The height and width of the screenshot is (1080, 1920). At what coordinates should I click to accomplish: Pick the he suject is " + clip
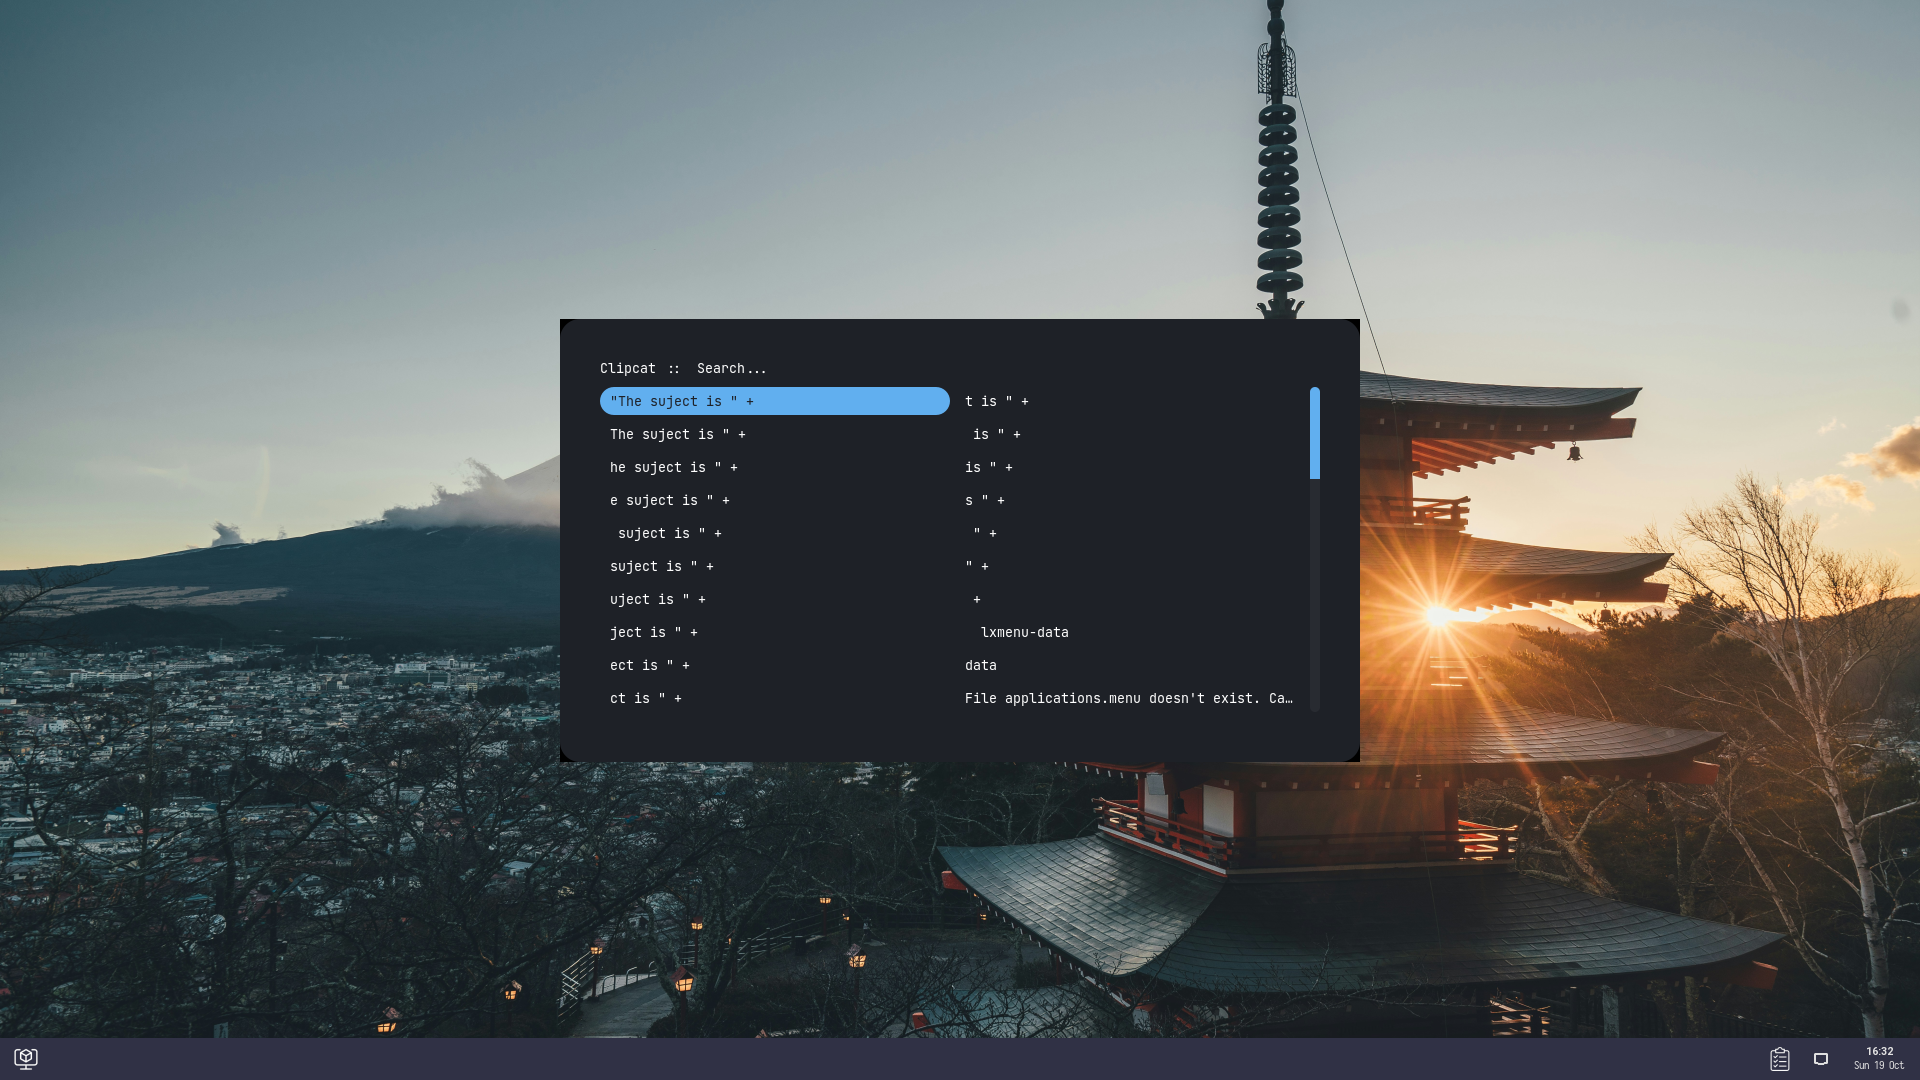click(x=775, y=467)
